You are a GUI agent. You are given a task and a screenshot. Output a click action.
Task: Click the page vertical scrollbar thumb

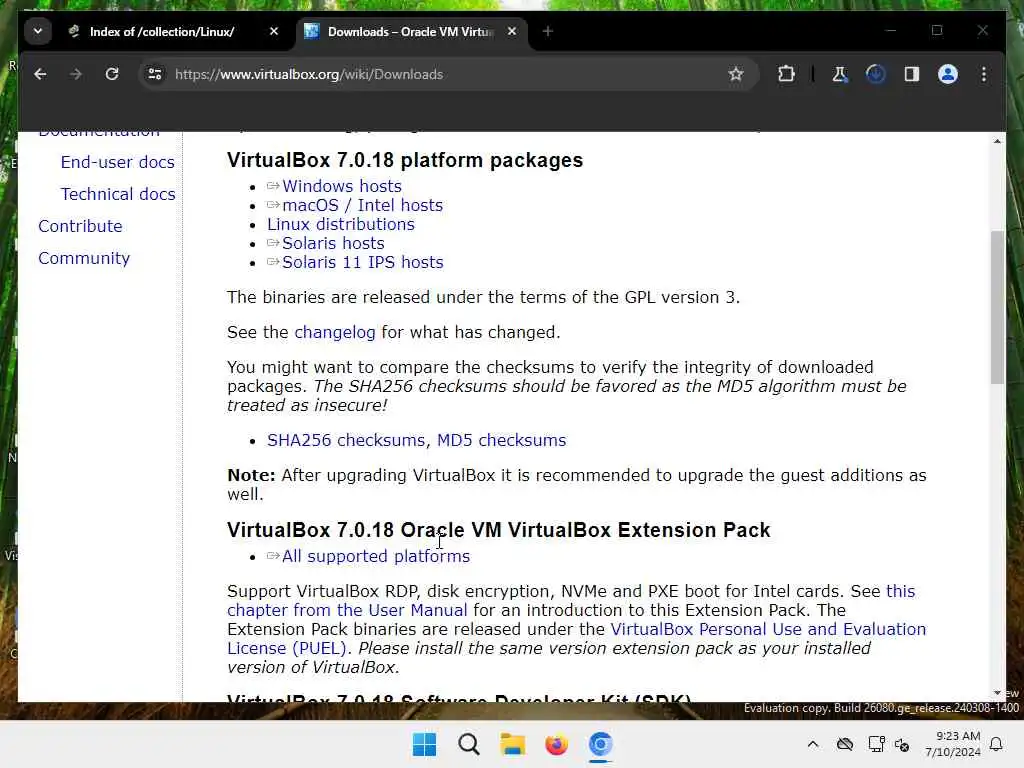pos(997,307)
